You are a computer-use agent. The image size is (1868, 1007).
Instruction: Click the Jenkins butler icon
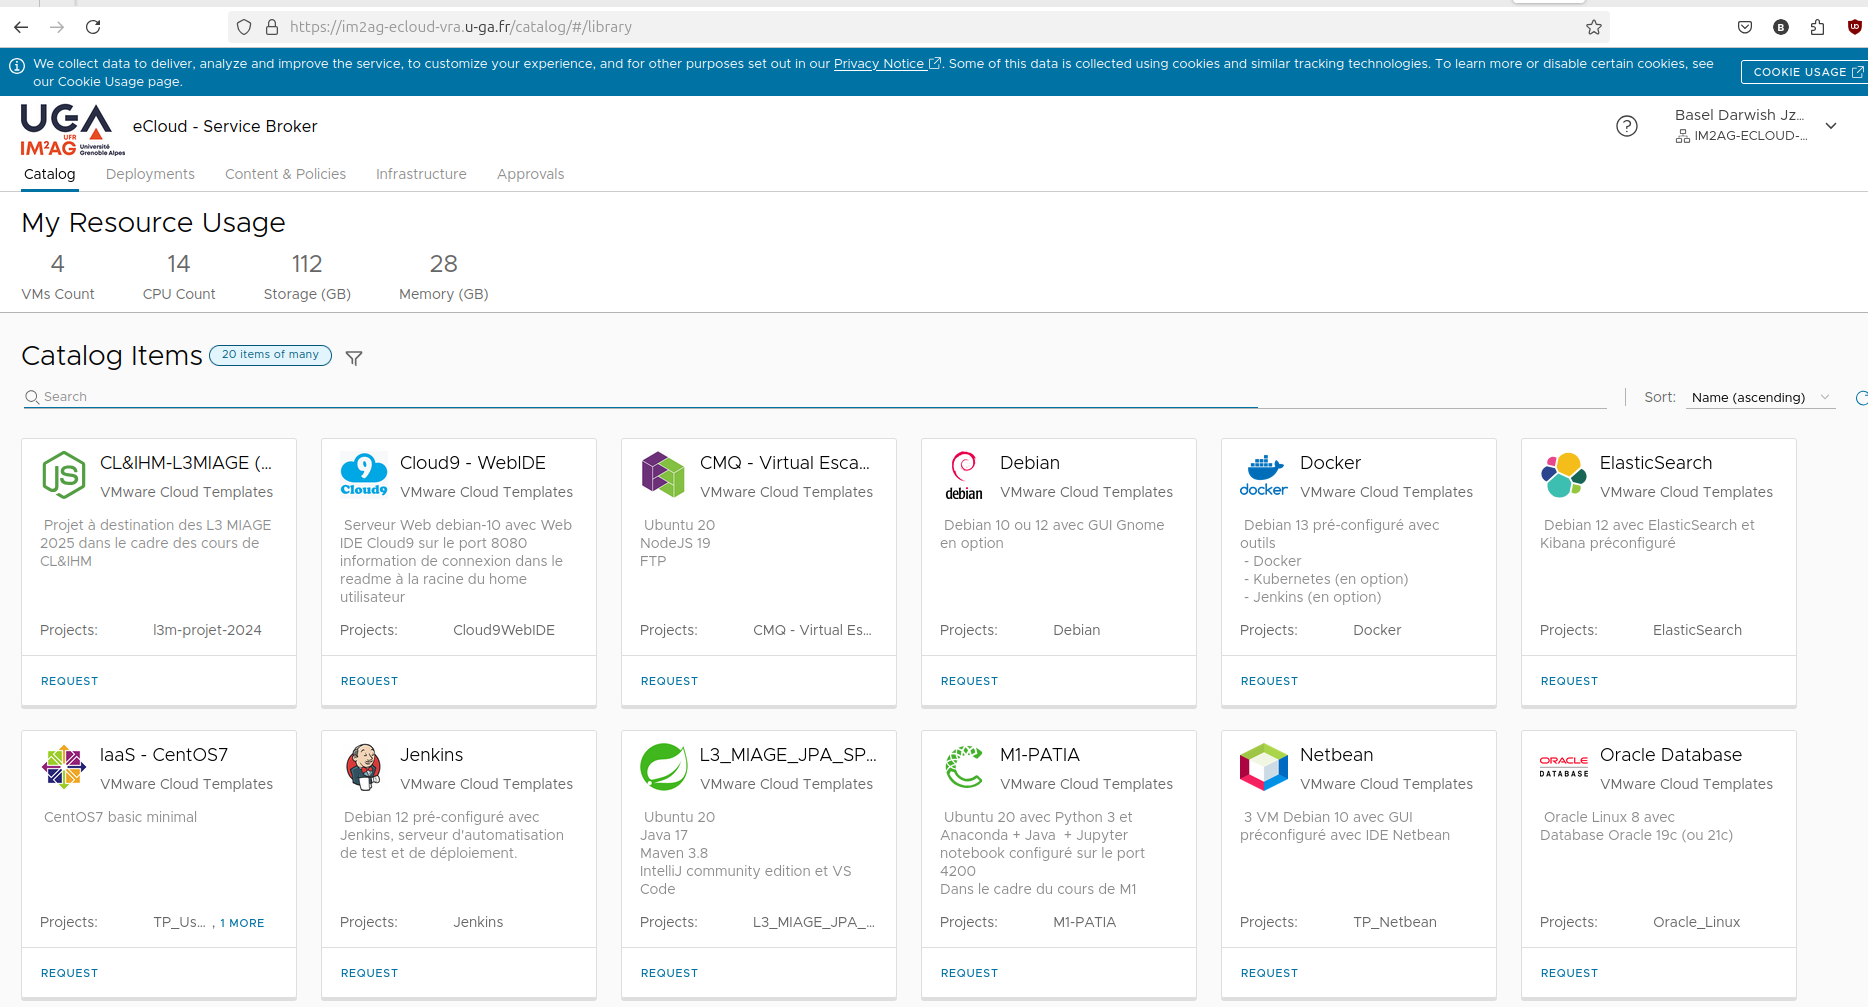363,767
